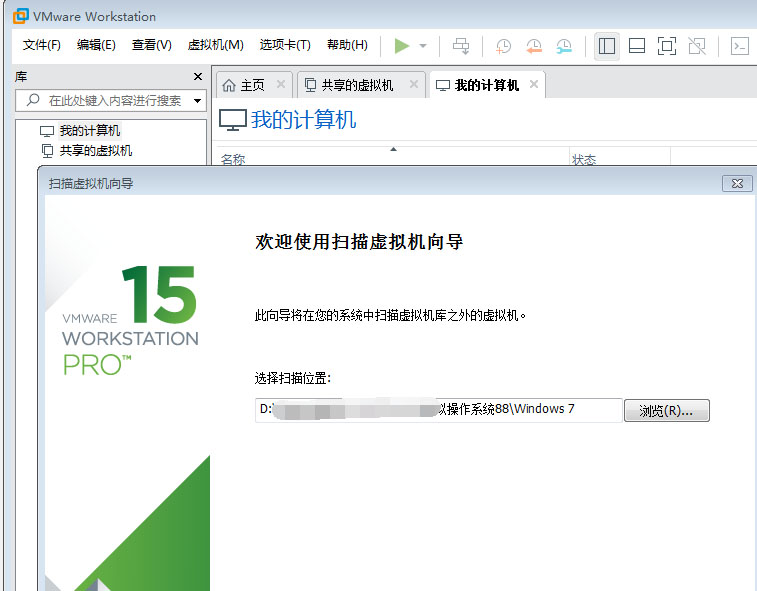757x591 pixels.
Task: Open the power options dropdown arrow
Action: pos(423,46)
